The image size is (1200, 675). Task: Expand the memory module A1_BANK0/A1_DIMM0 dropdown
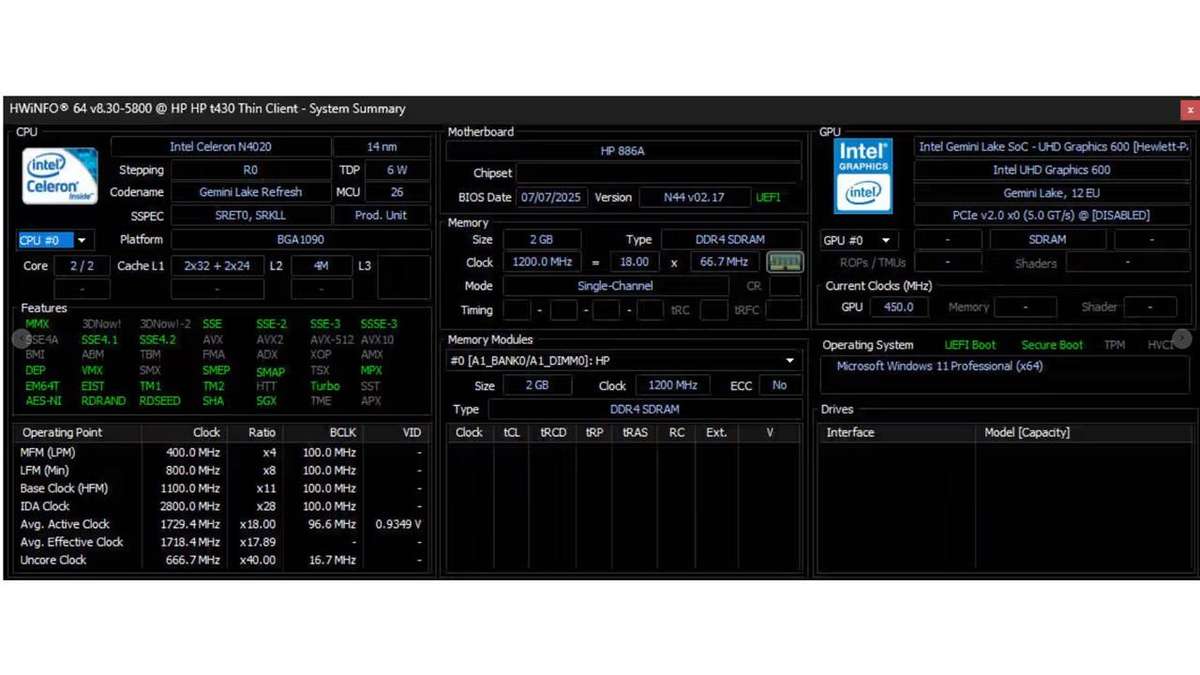click(790, 361)
